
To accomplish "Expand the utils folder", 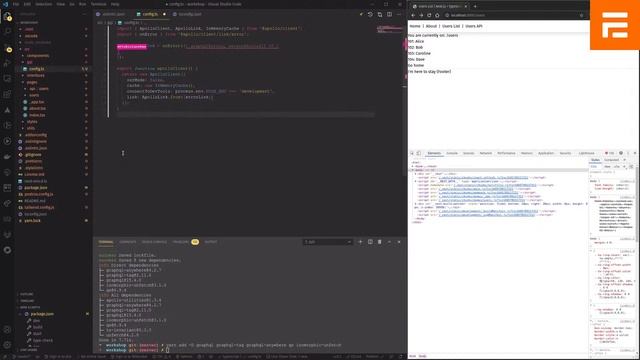I will tap(31, 128).
